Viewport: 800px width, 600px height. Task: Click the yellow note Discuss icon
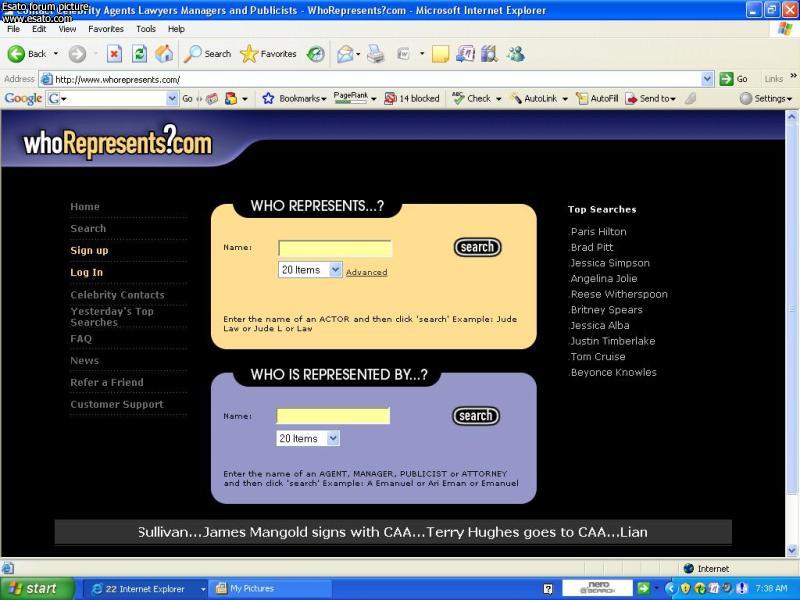440,54
